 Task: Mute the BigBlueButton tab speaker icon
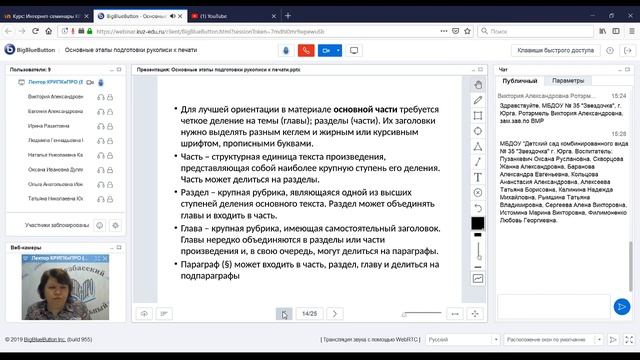coord(173,16)
